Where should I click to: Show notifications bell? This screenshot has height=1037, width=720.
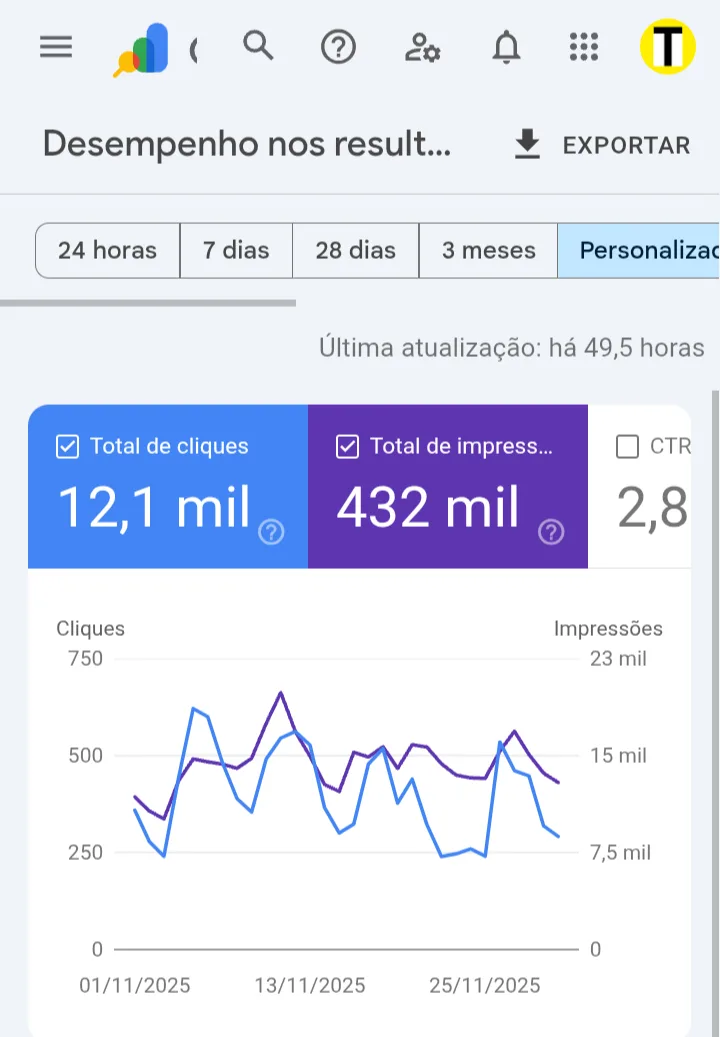507,47
